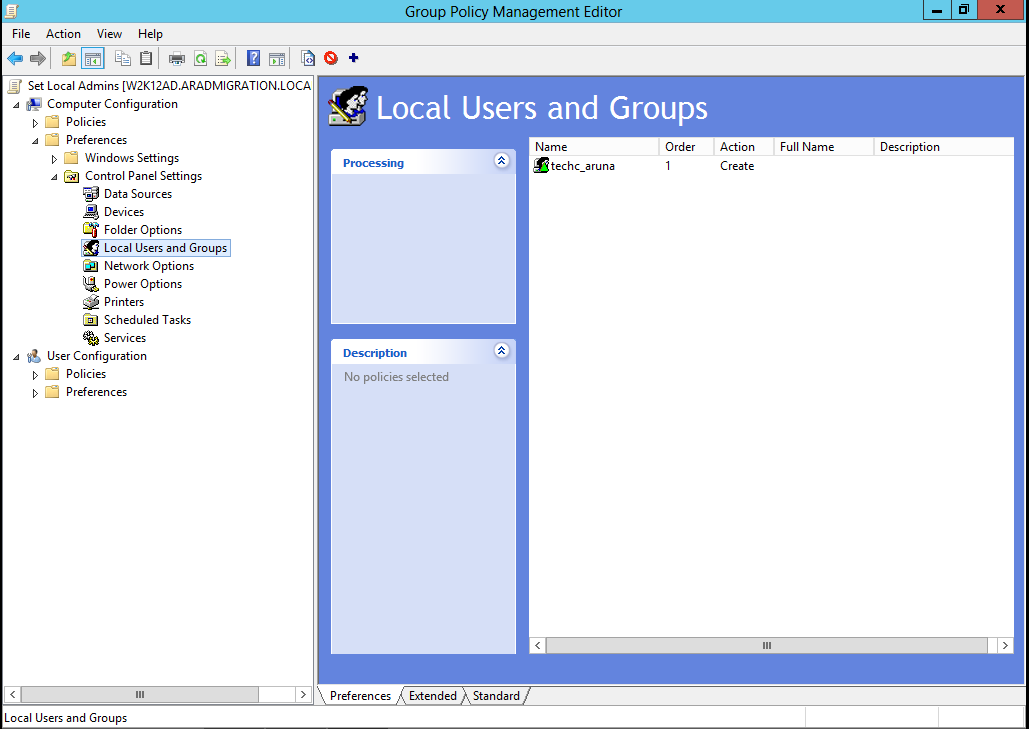The image size is (1029, 729).
Task: Click the Back navigation arrow
Action: pyautogui.click(x=14, y=58)
